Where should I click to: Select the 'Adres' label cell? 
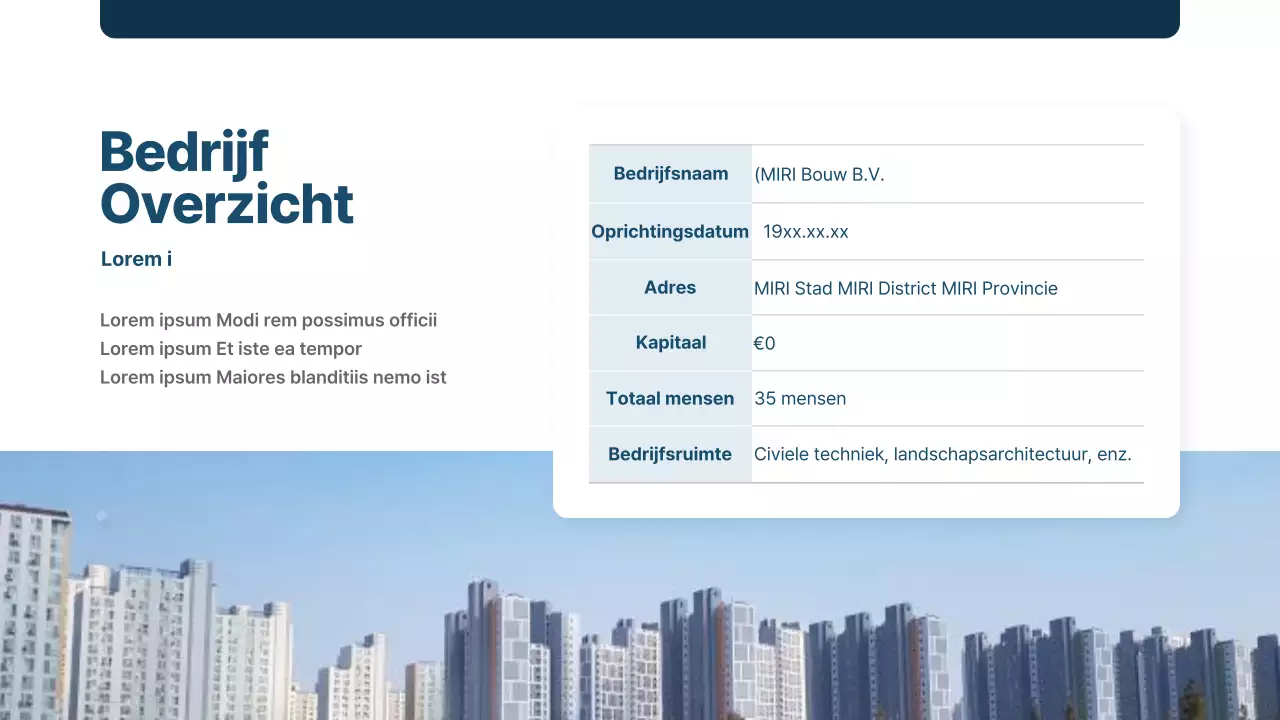click(x=670, y=288)
